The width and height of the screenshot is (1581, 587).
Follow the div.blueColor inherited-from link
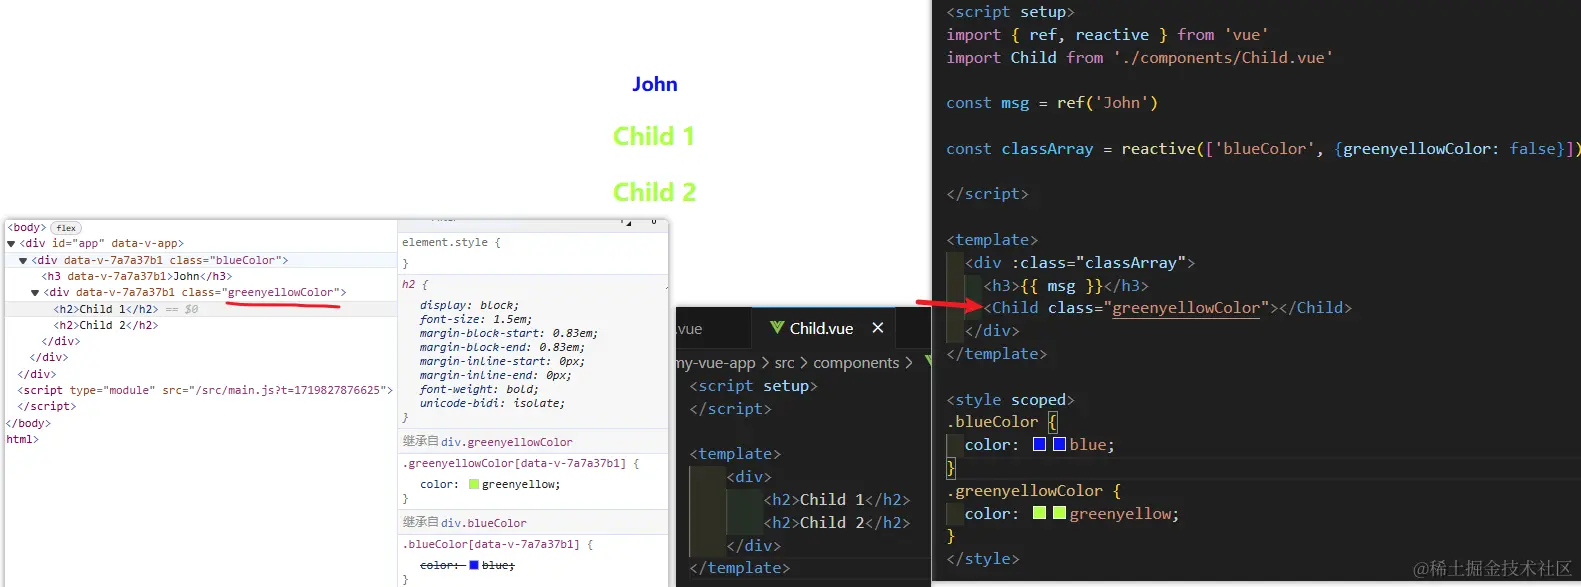click(484, 523)
